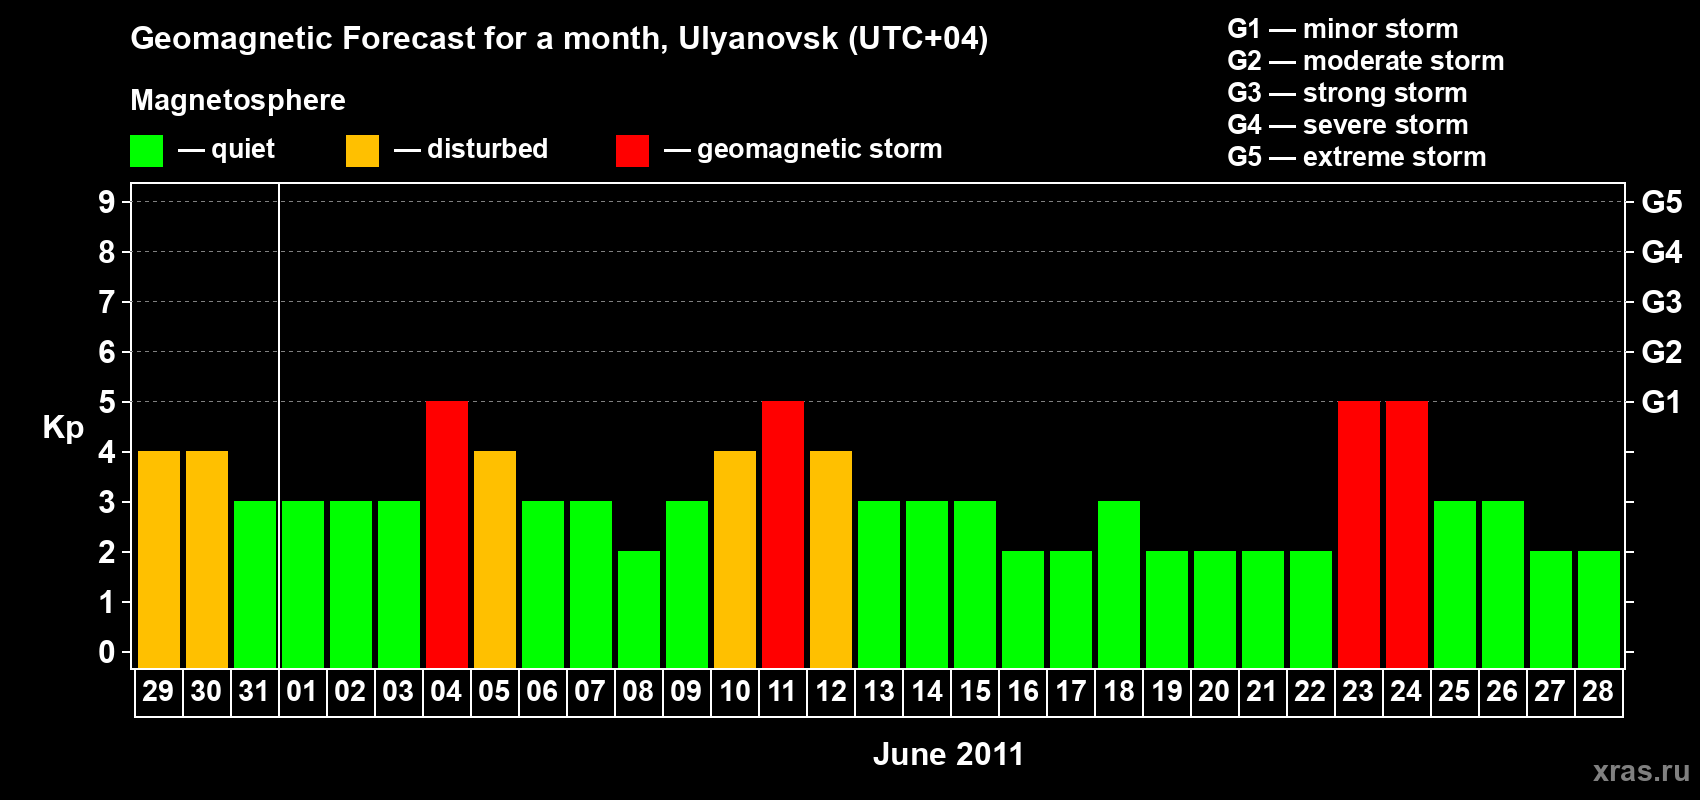This screenshot has height=800, width=1700.
Task: Select the green bar for June 16
Action: tap(1023, 609)
